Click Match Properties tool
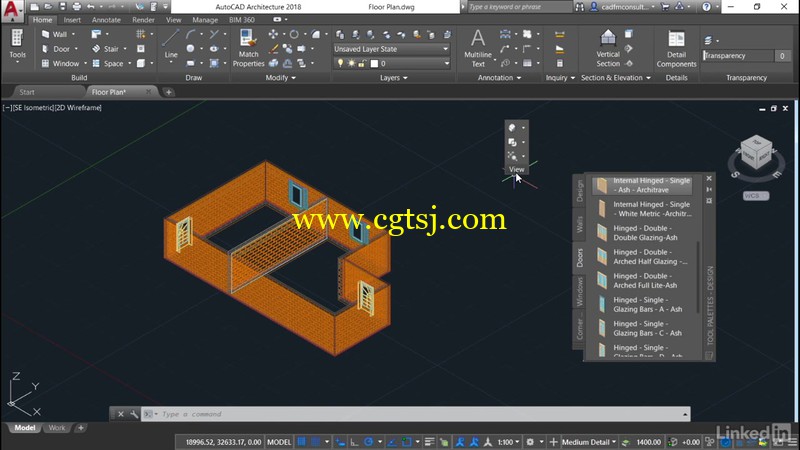 248,48
